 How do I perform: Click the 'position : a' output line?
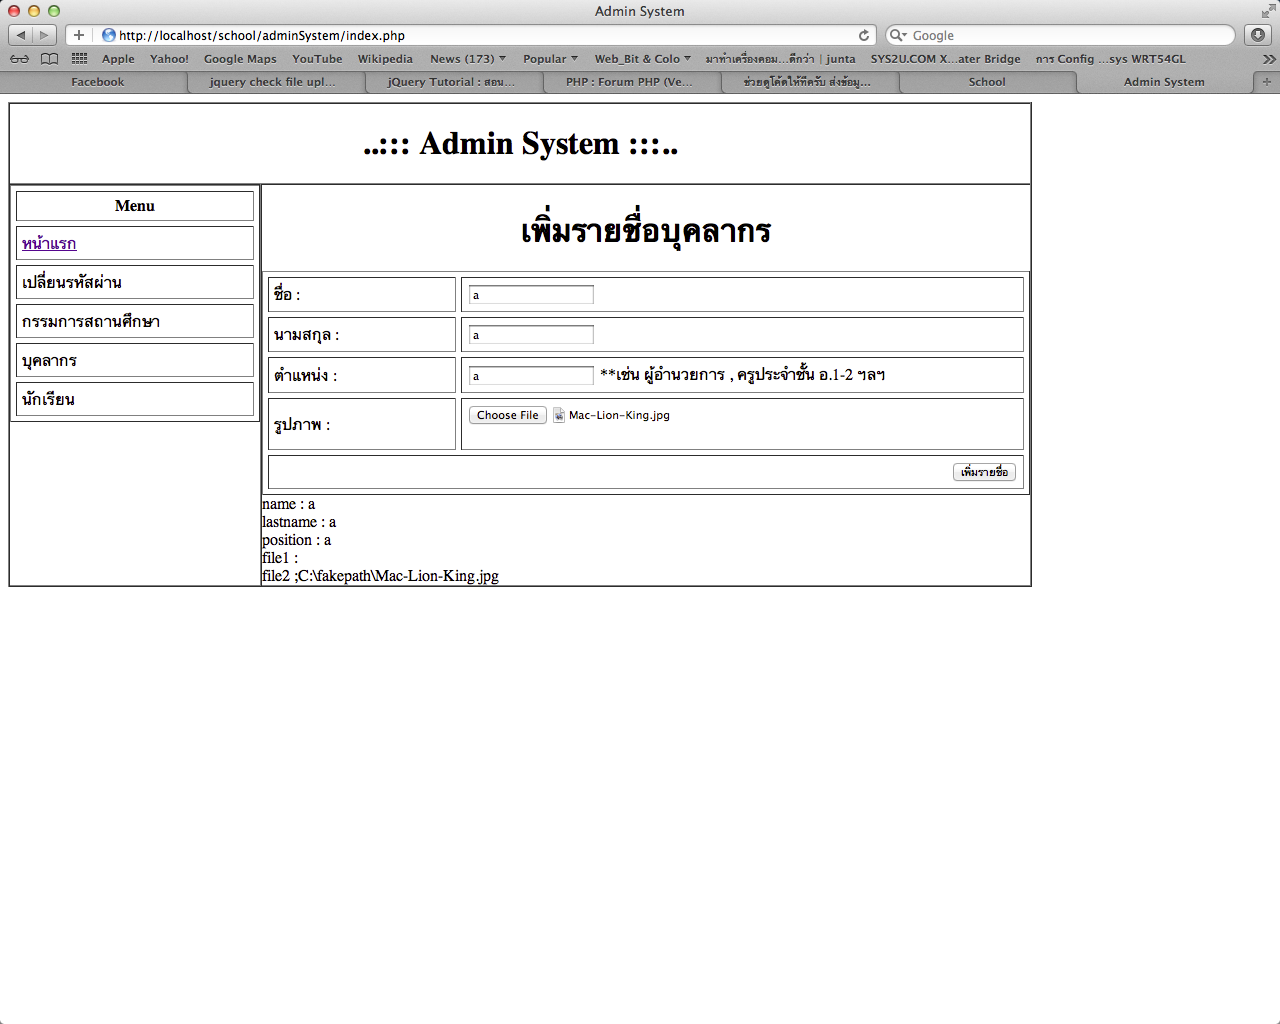click(297, 540)
